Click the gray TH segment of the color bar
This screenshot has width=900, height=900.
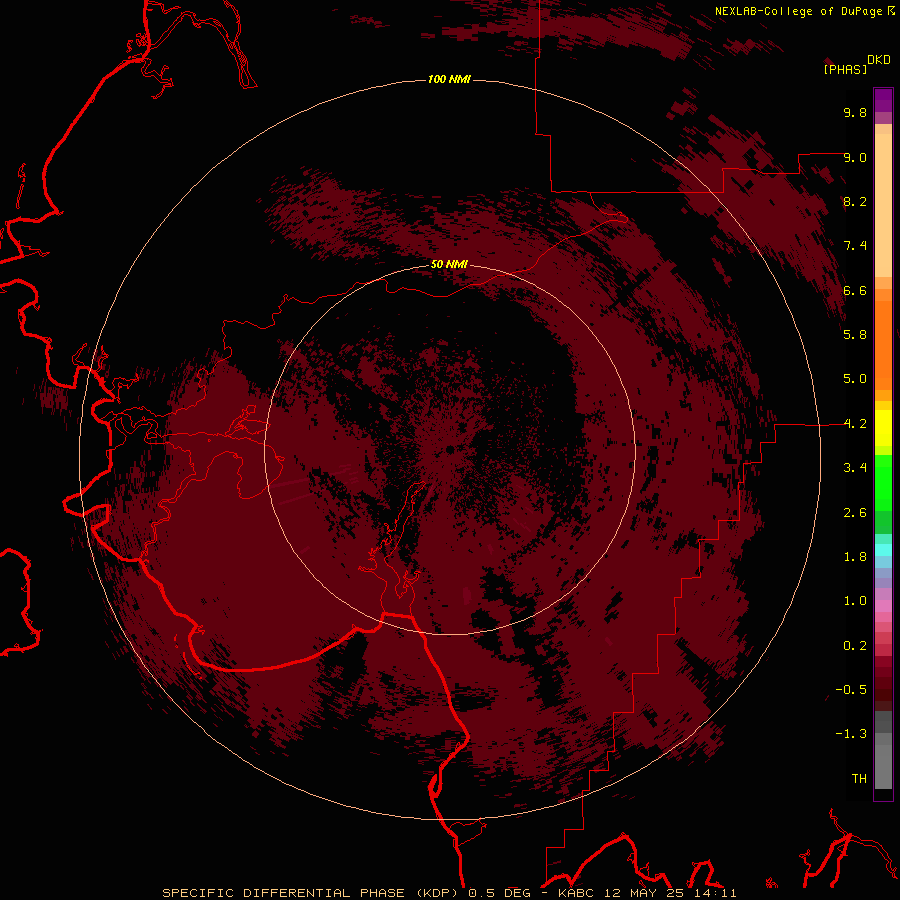click(x=883, y=766)
